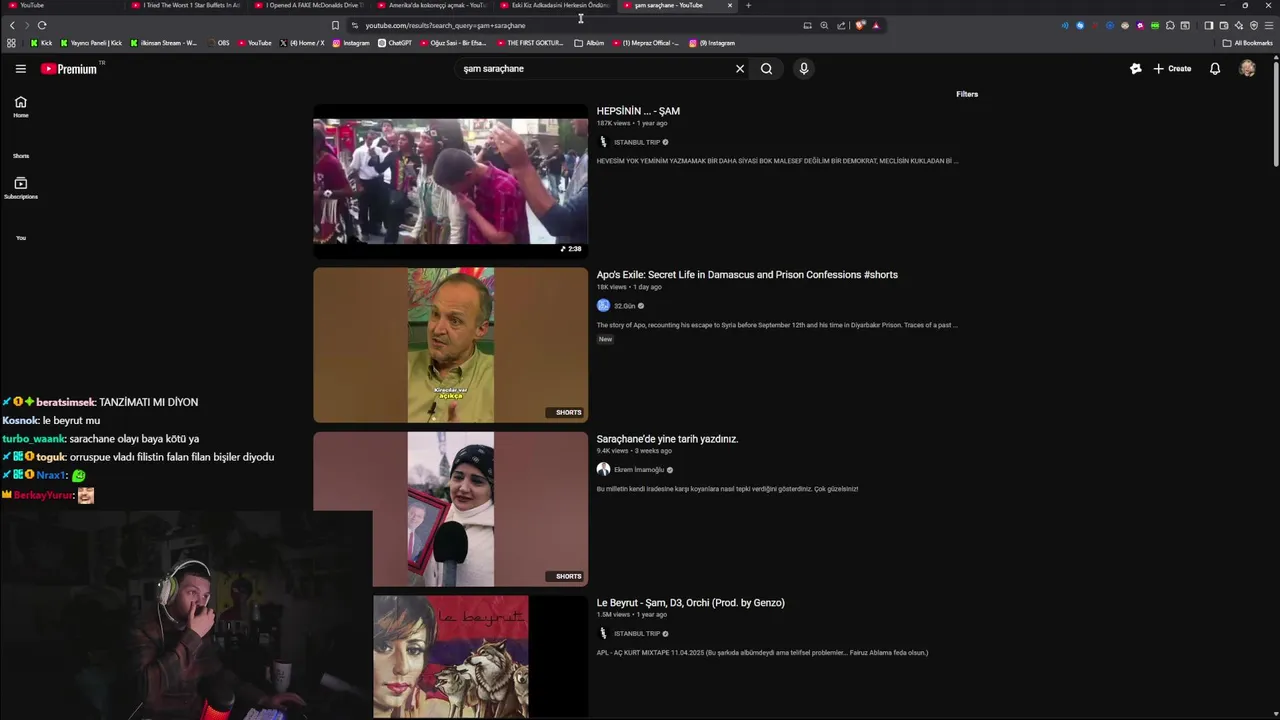Bookmark this page with the bookmark icon
This screenshot has height=720, width=1280.
(x=335, y=25)
